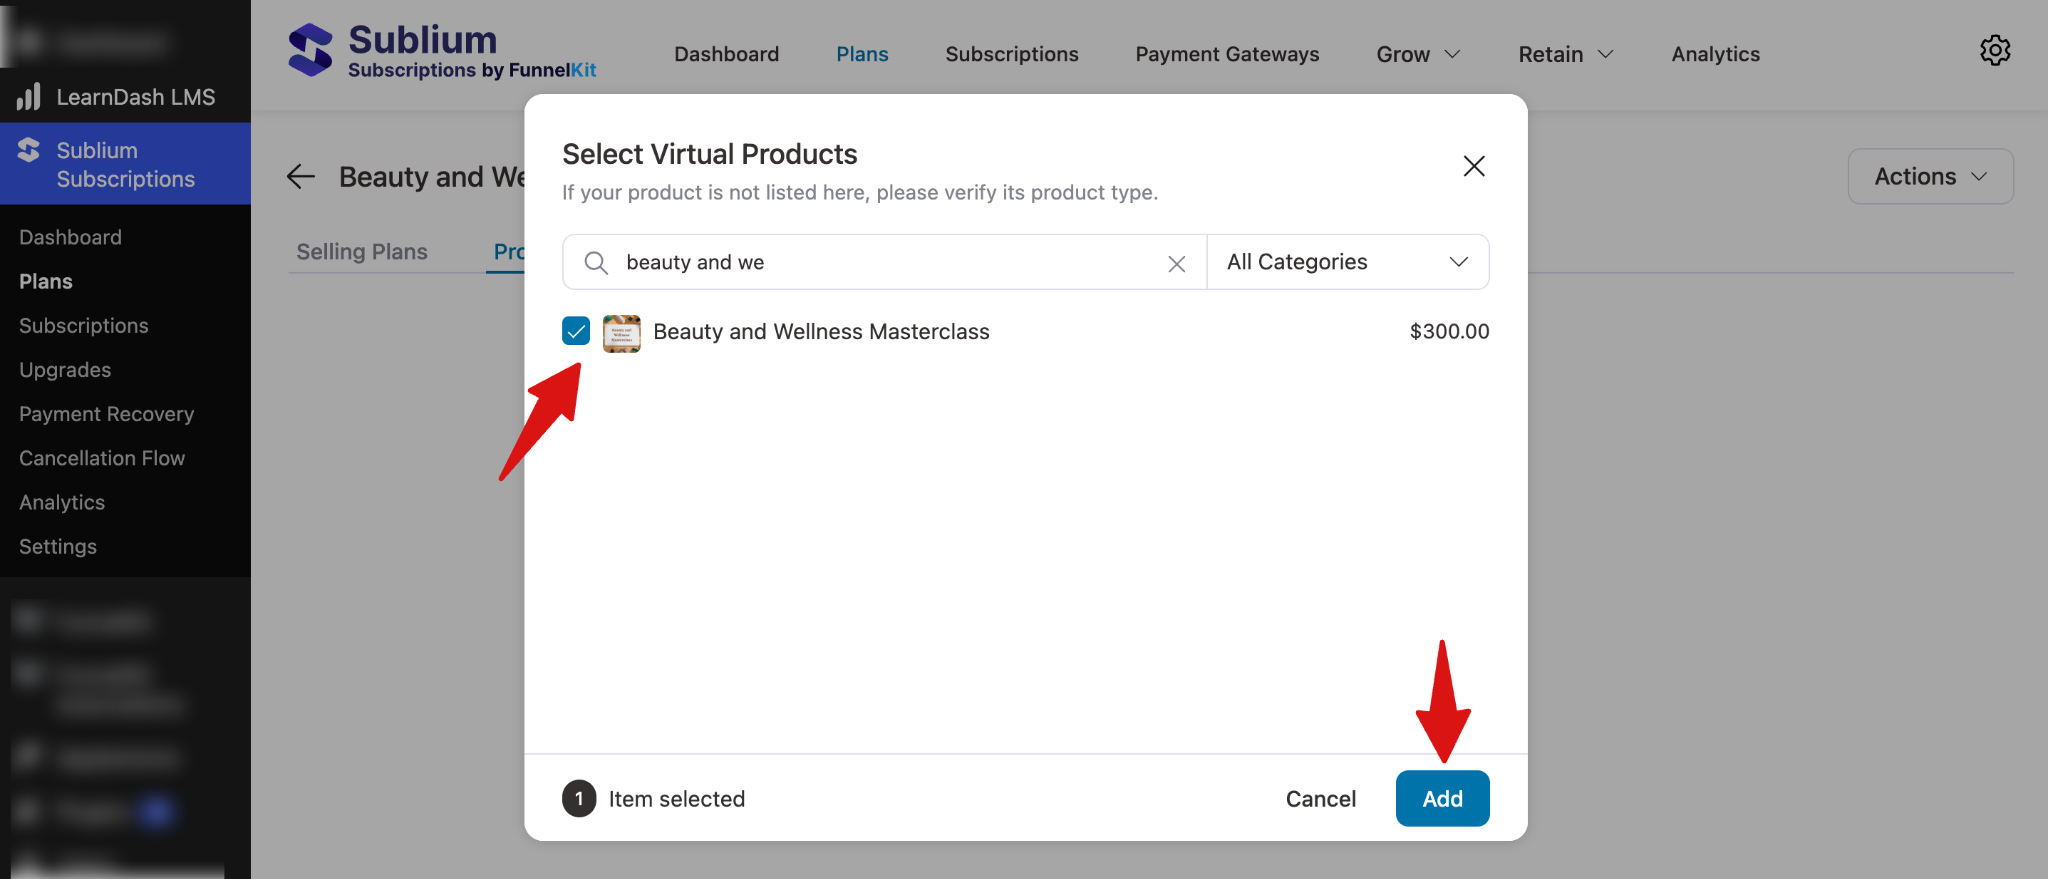Expand the Grow menu

tap(1419, 54)
